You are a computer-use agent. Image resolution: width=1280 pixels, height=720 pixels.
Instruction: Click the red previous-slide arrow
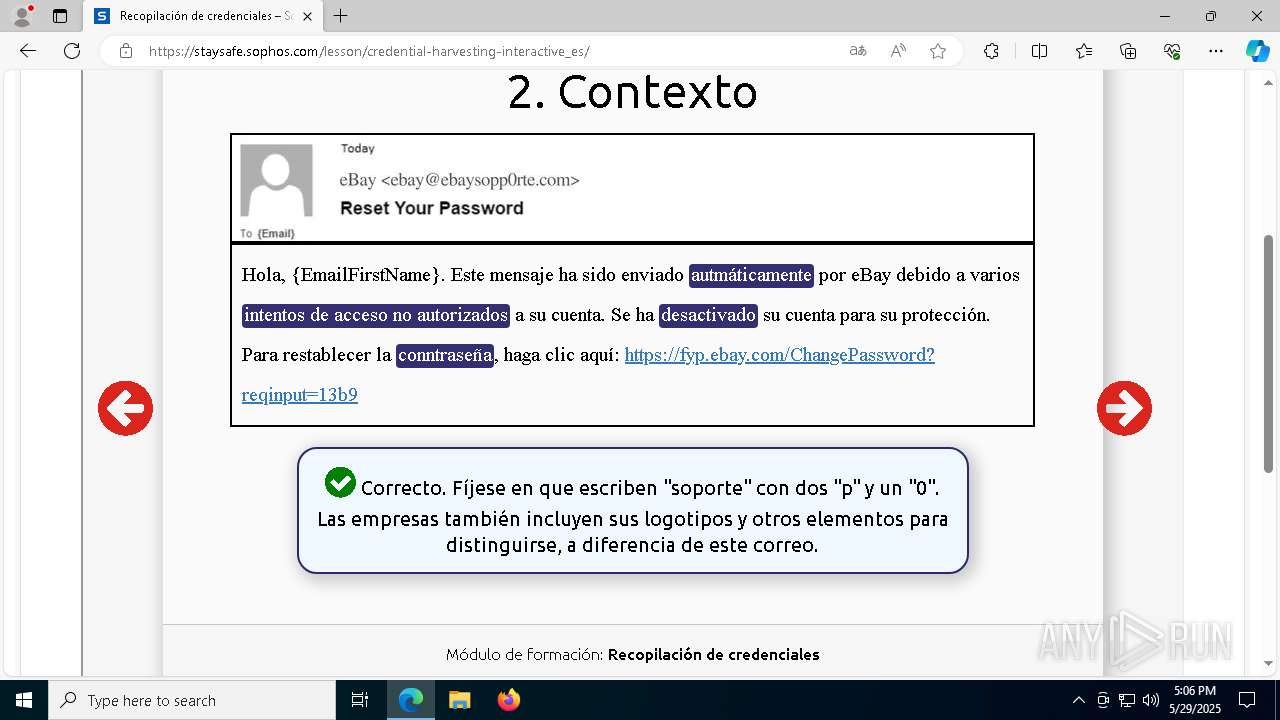(x=125, y=408)
